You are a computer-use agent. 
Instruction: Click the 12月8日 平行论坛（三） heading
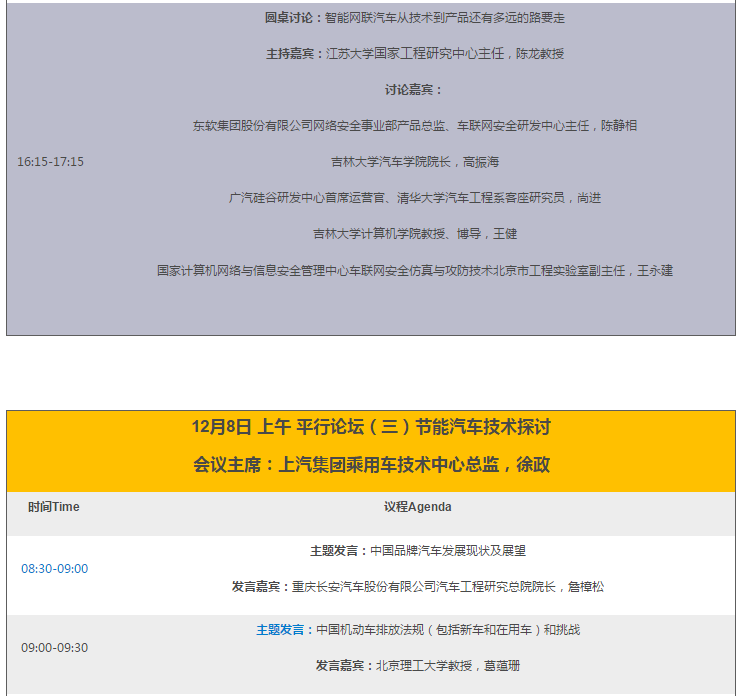point(371,427)
